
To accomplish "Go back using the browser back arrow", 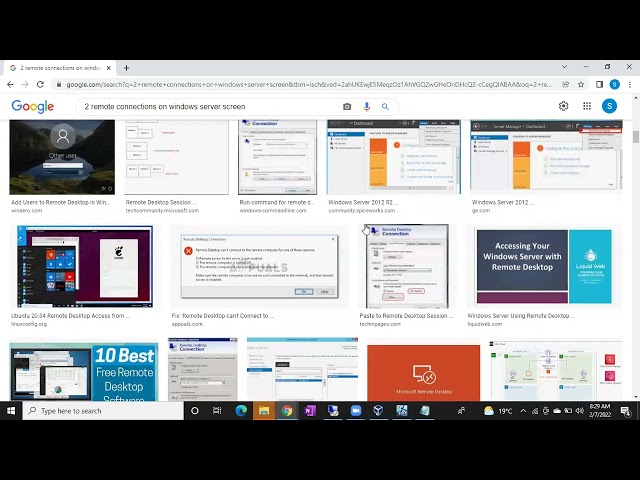I will click(10, 84).
